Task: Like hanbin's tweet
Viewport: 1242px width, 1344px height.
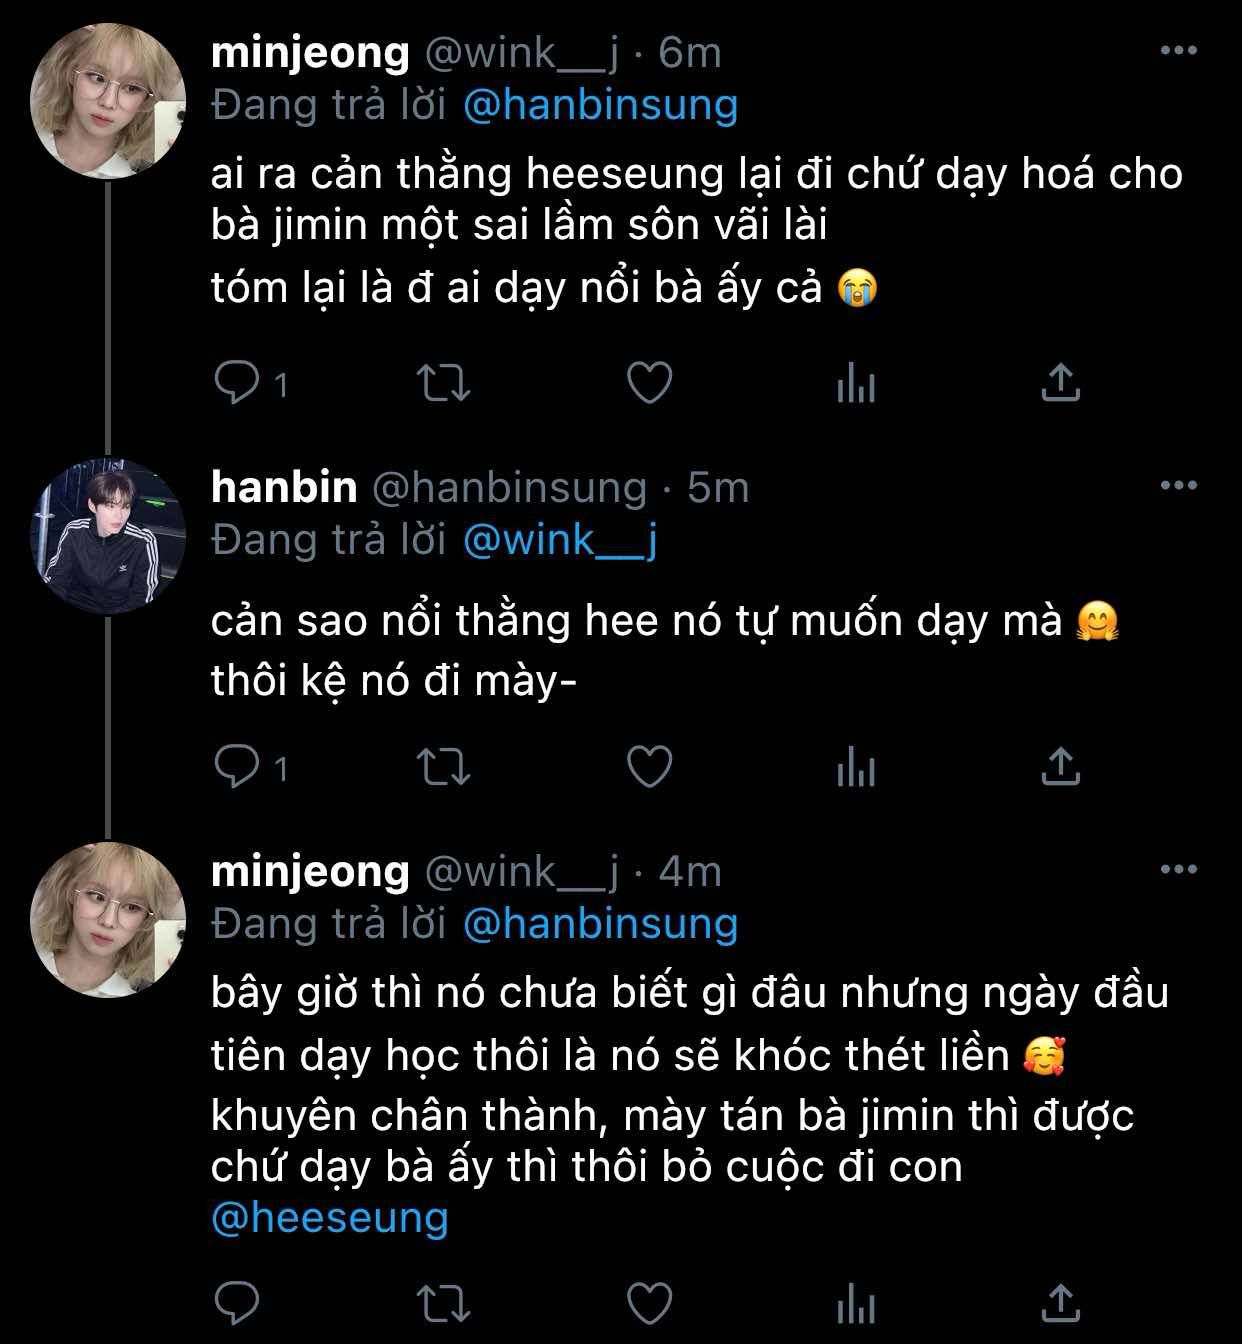Action: 649,767
